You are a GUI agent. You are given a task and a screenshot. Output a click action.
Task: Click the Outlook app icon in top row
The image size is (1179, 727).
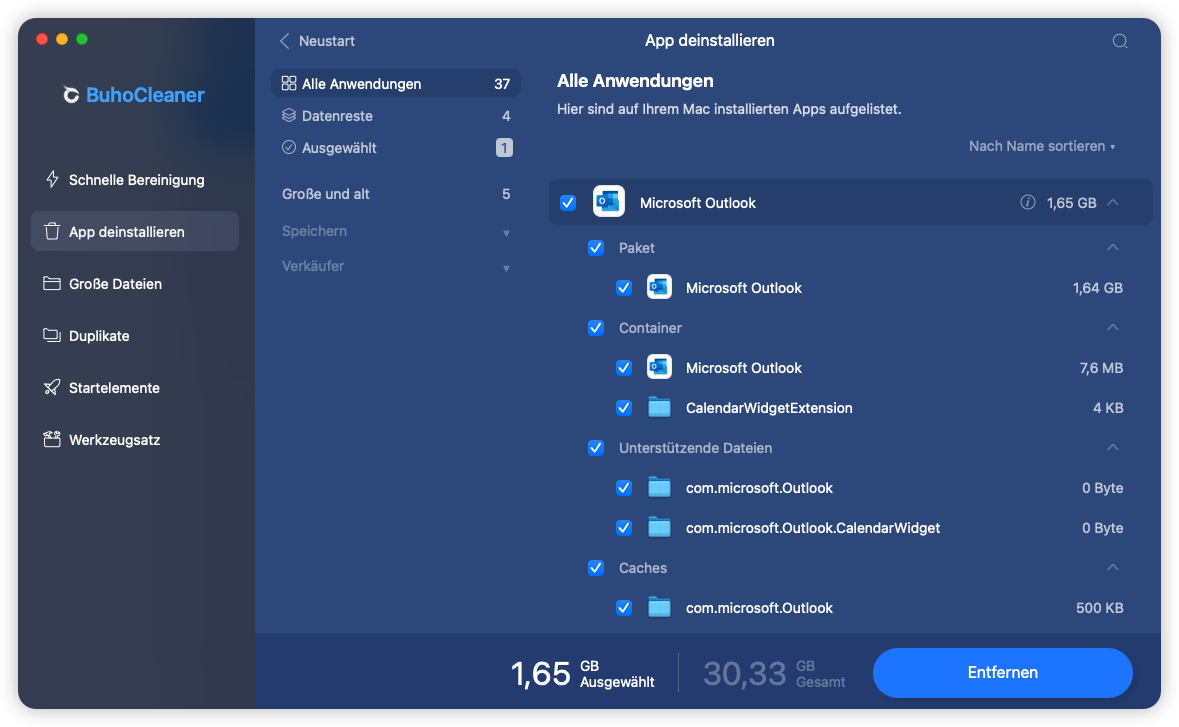tap(608, 201)
